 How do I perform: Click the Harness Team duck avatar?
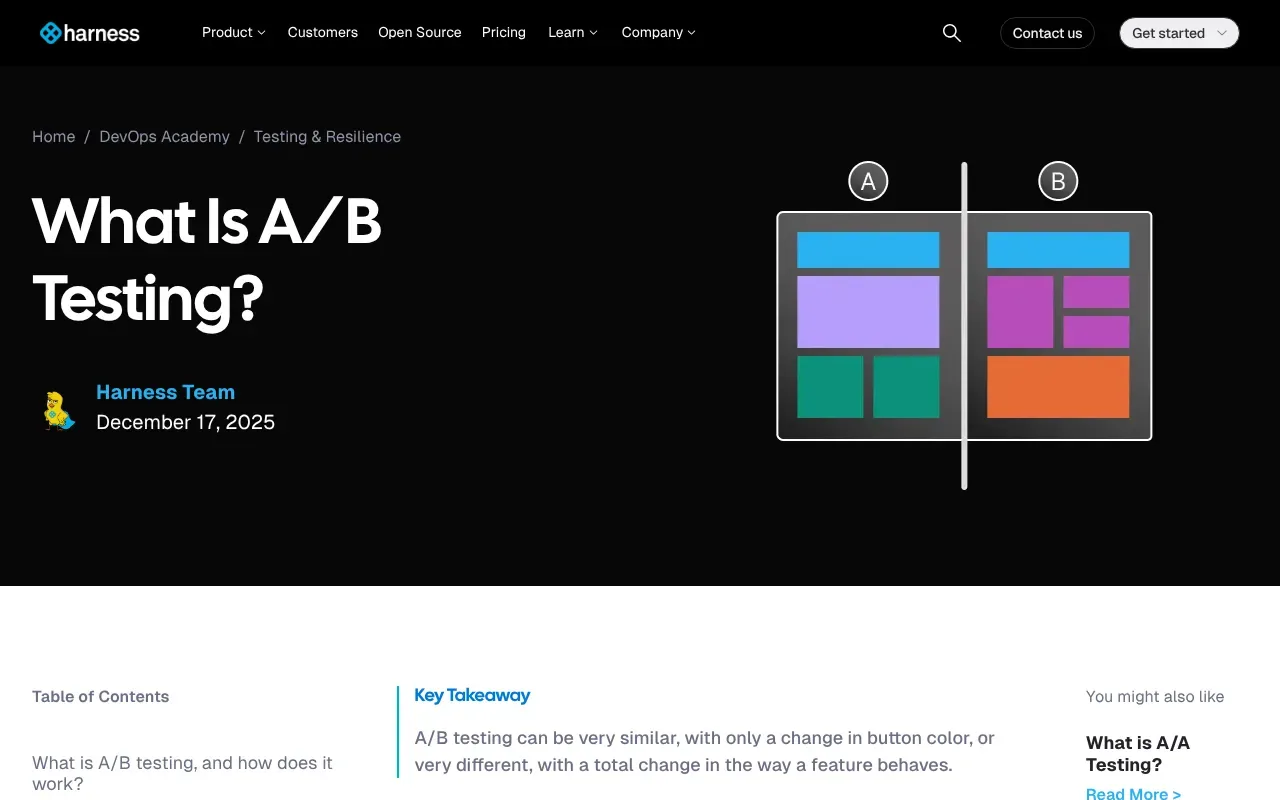point(59,410)
